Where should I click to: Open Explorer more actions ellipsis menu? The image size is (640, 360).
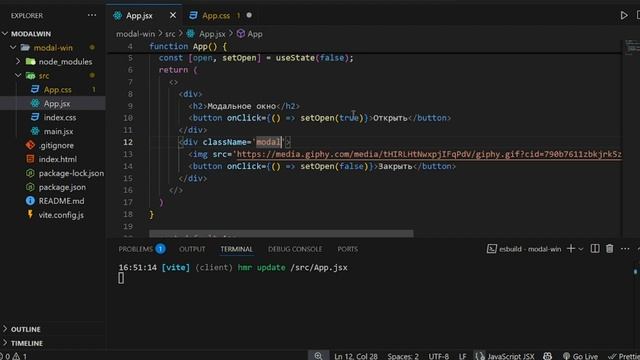coord(92,16)
